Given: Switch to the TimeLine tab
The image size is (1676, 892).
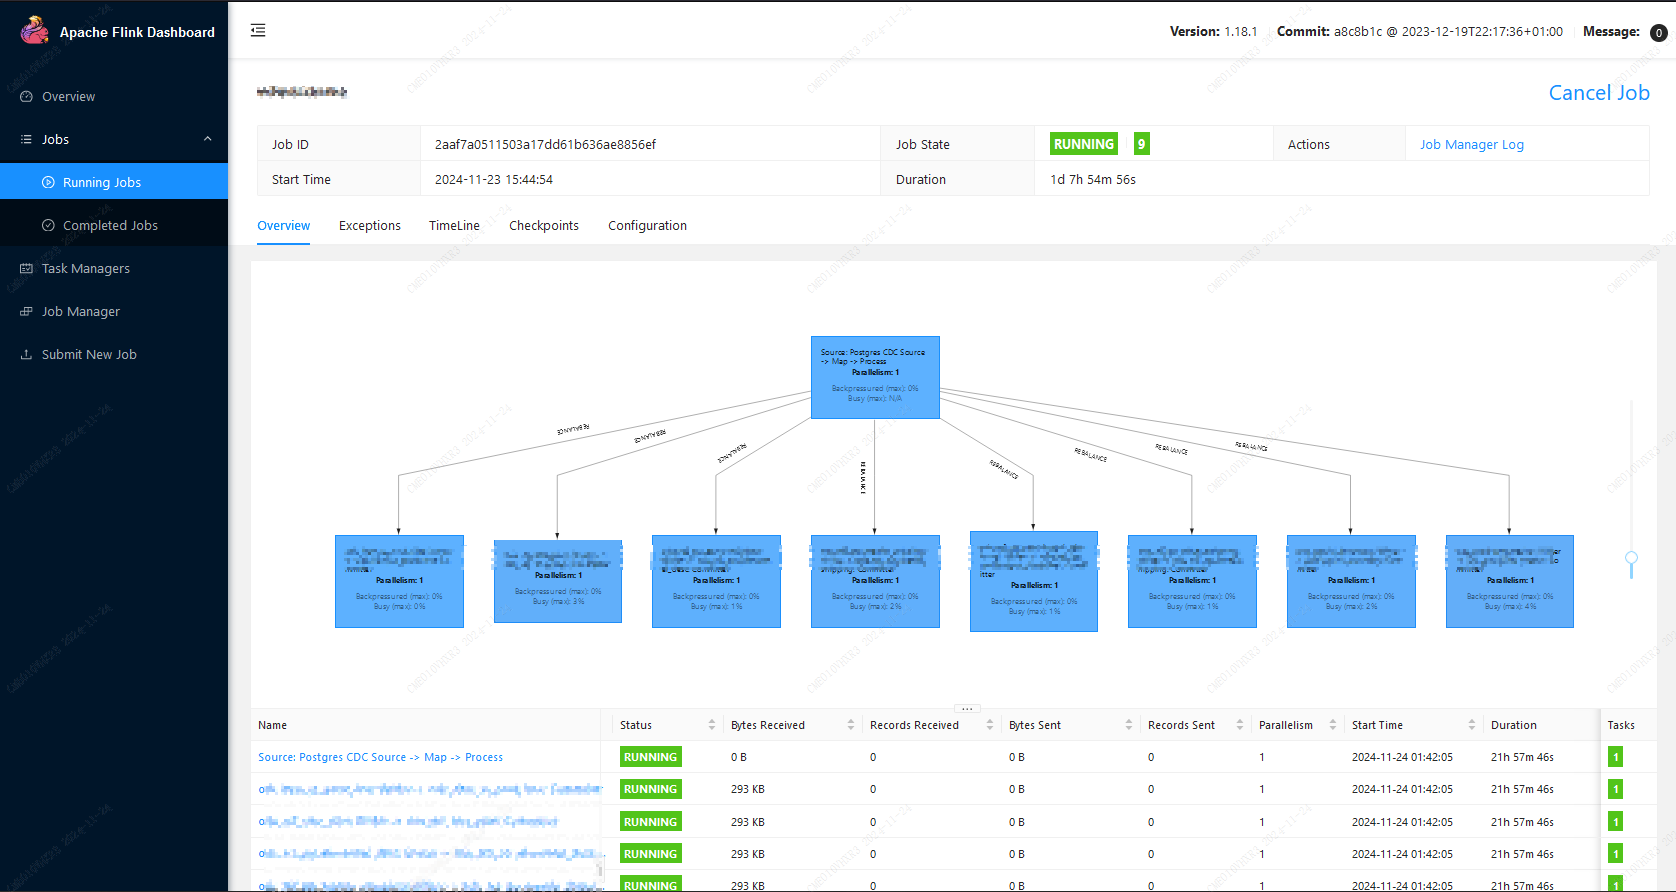Looking at the screenshot, I should click(455, 226).
